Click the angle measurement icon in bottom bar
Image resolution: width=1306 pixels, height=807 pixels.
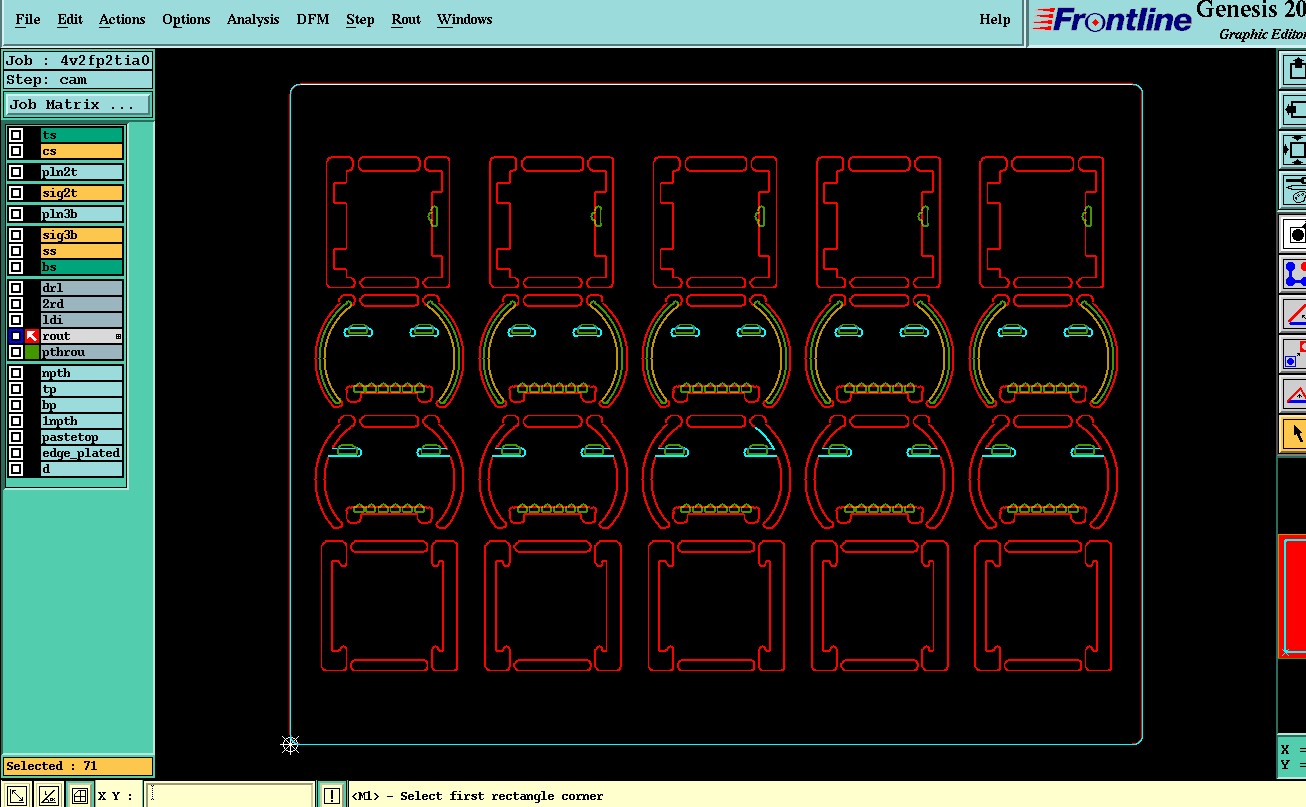(x=48, y=796)
